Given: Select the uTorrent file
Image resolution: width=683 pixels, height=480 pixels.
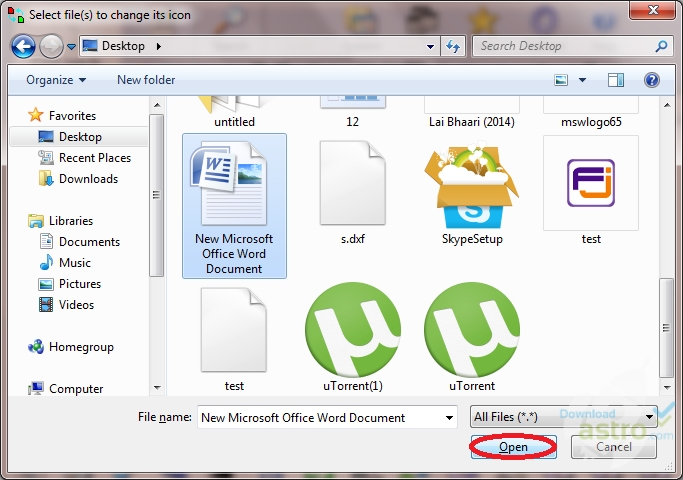Looking at the screenshot, I should coord(472,337).
